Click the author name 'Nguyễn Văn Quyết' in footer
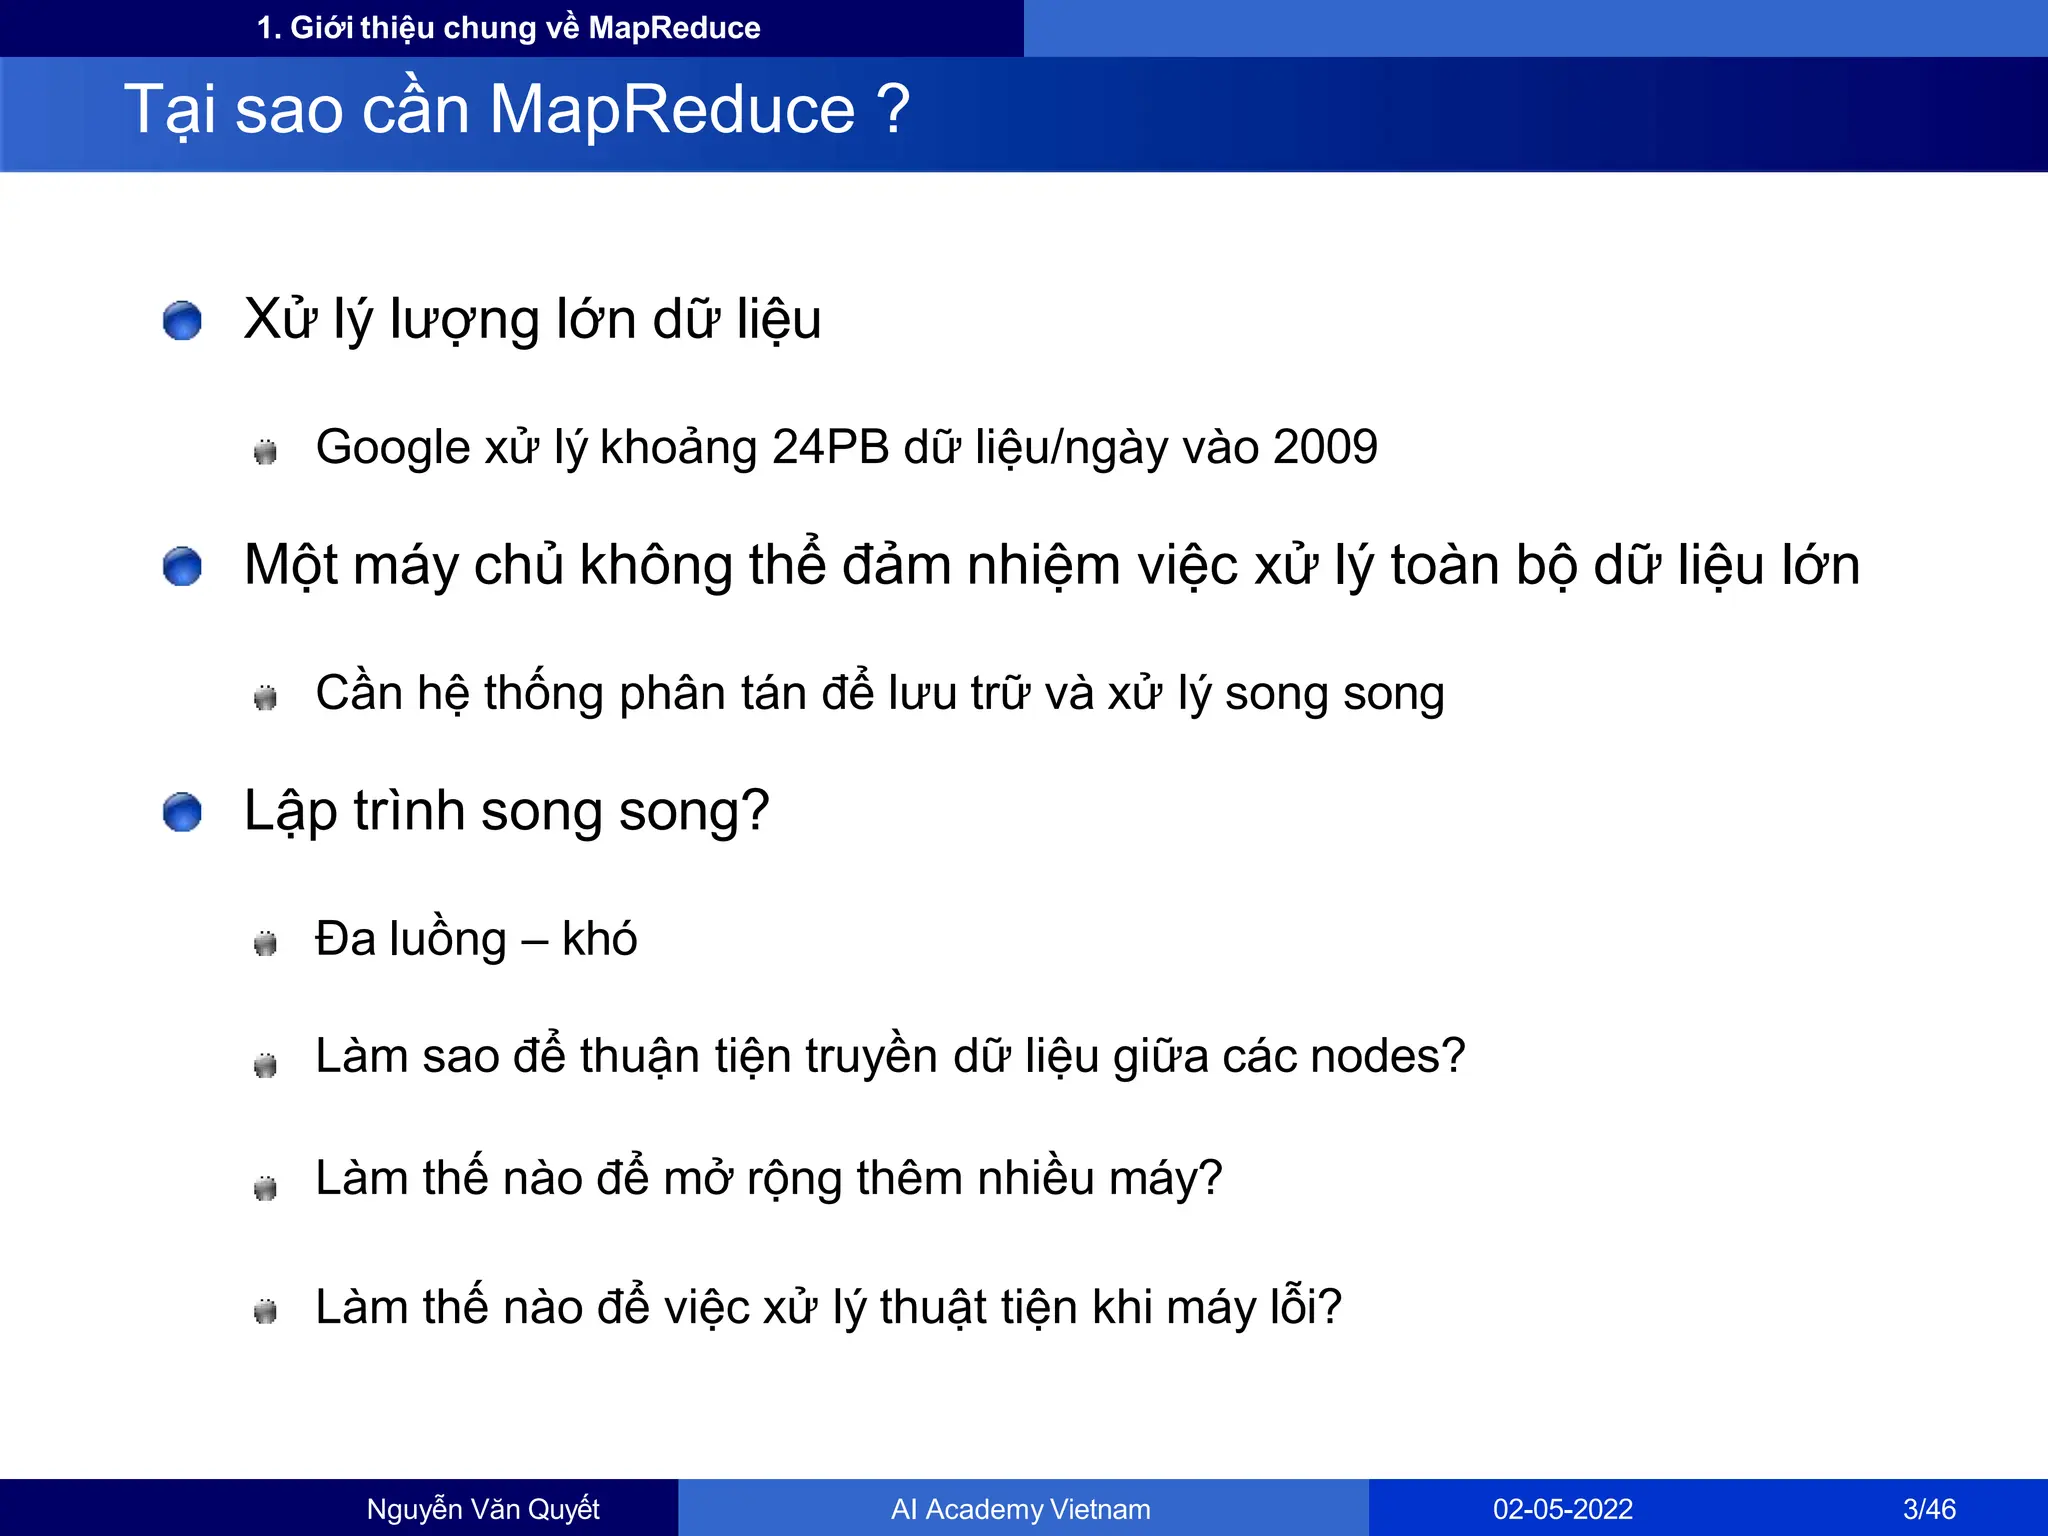2048x1536 pixels. pos(483,1509)
